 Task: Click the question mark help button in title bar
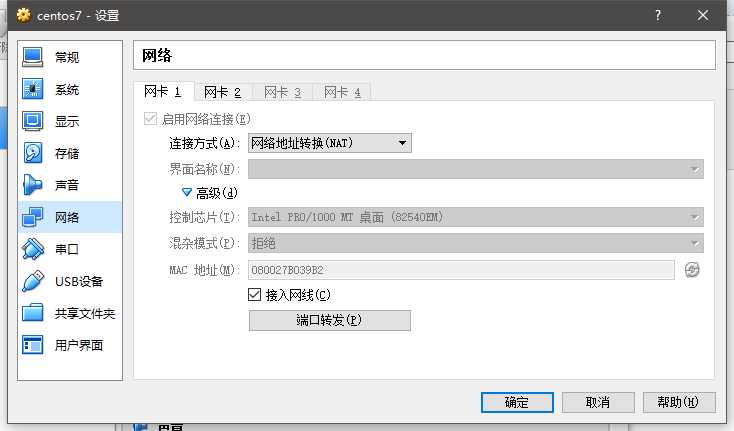(658, 15)
